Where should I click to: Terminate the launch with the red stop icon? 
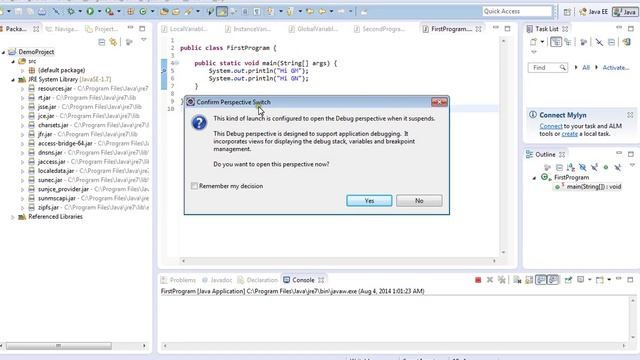point(478,280)
